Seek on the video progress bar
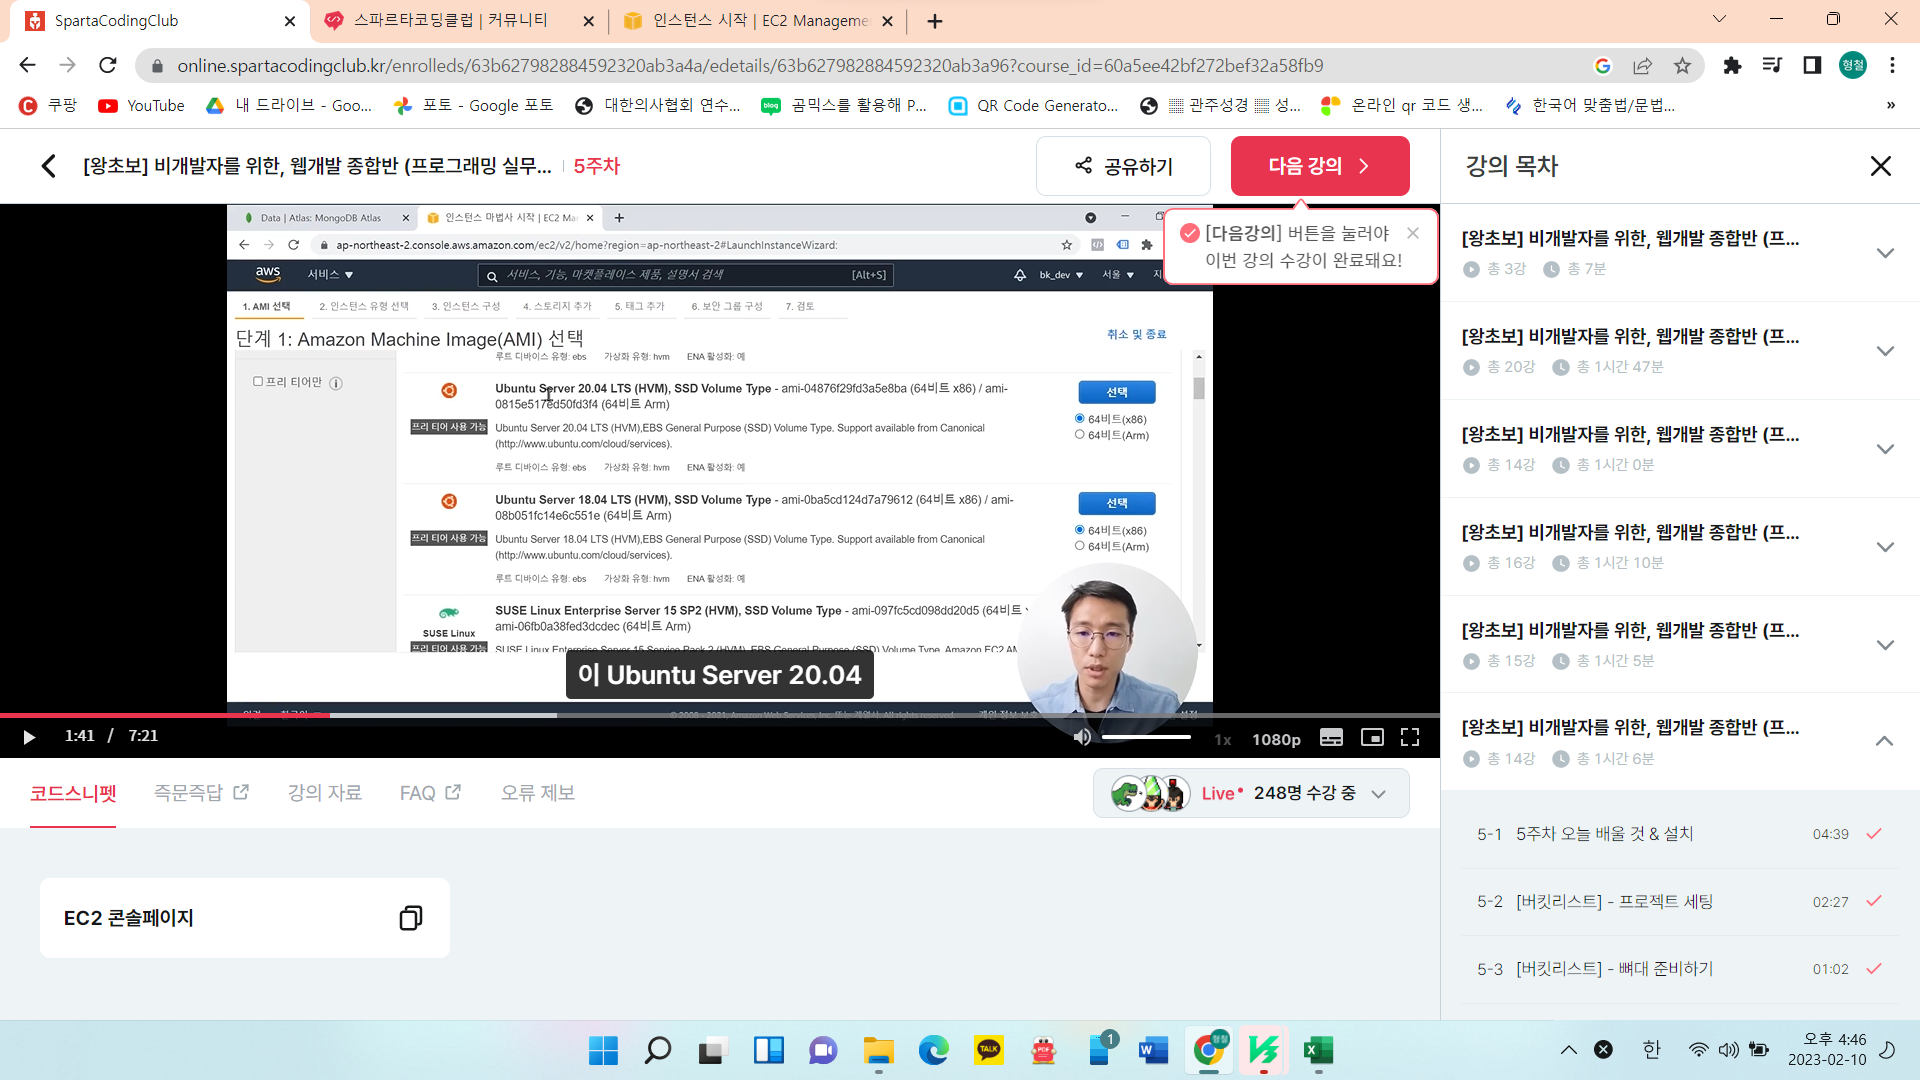Screen dimensions: 1920x1080 [x=720, y=715]
